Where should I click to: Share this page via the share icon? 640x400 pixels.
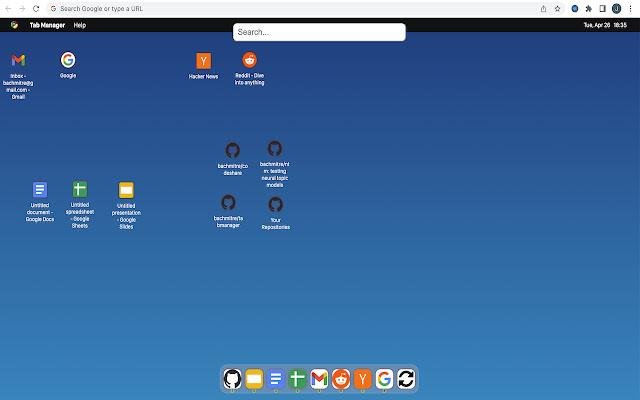tap(543, 9)
